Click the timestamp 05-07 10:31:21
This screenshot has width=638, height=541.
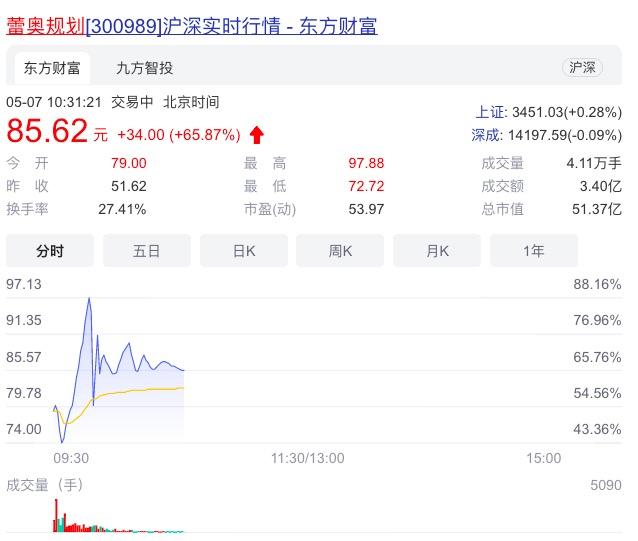coord(54,102)
